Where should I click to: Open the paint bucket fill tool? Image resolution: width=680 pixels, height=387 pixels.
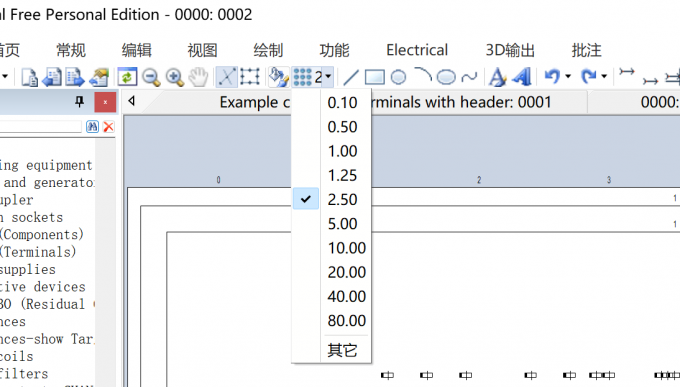point(278,77)
